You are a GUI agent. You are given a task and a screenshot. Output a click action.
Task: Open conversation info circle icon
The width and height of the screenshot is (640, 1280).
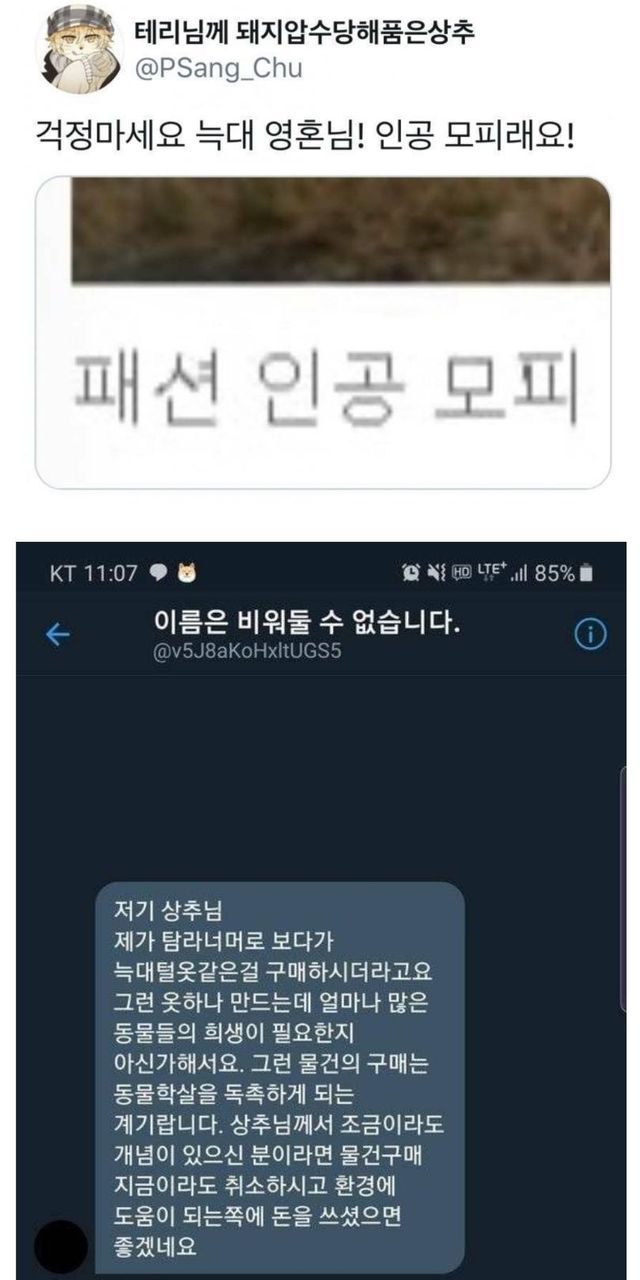pos(592,635)
